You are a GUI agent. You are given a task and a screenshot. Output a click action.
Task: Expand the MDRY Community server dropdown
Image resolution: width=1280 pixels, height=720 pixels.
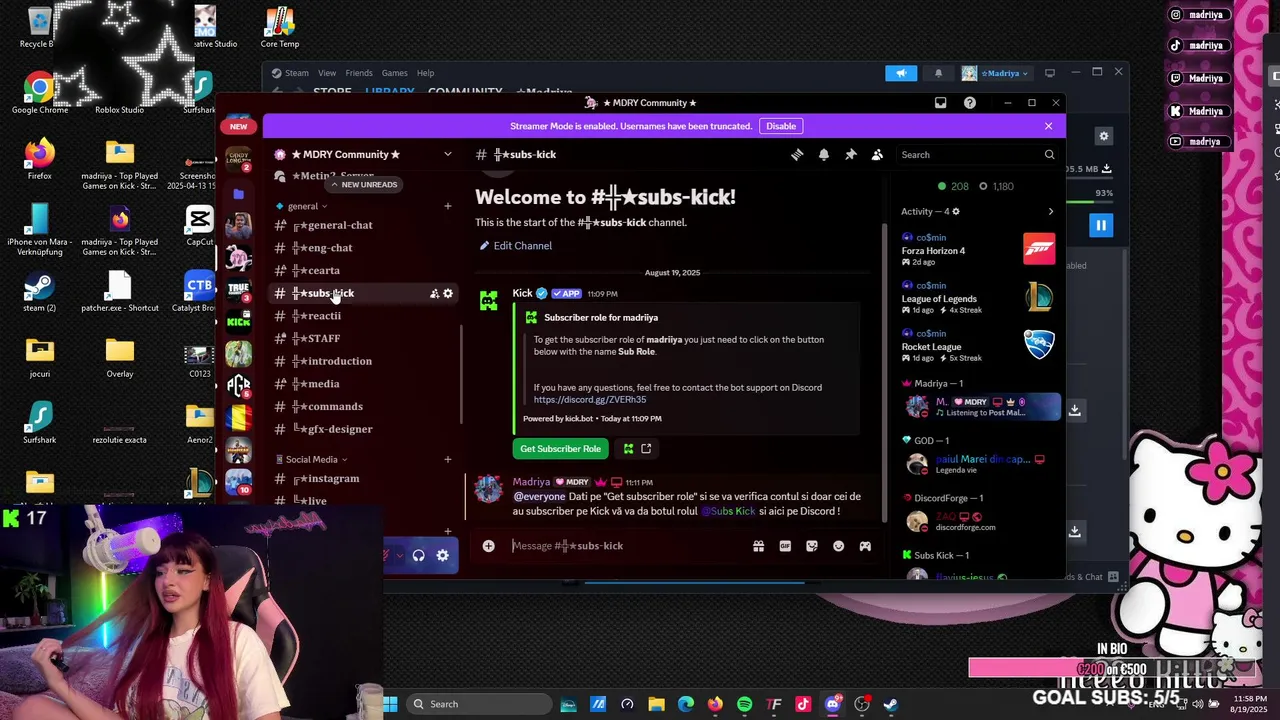coord(448,154)
